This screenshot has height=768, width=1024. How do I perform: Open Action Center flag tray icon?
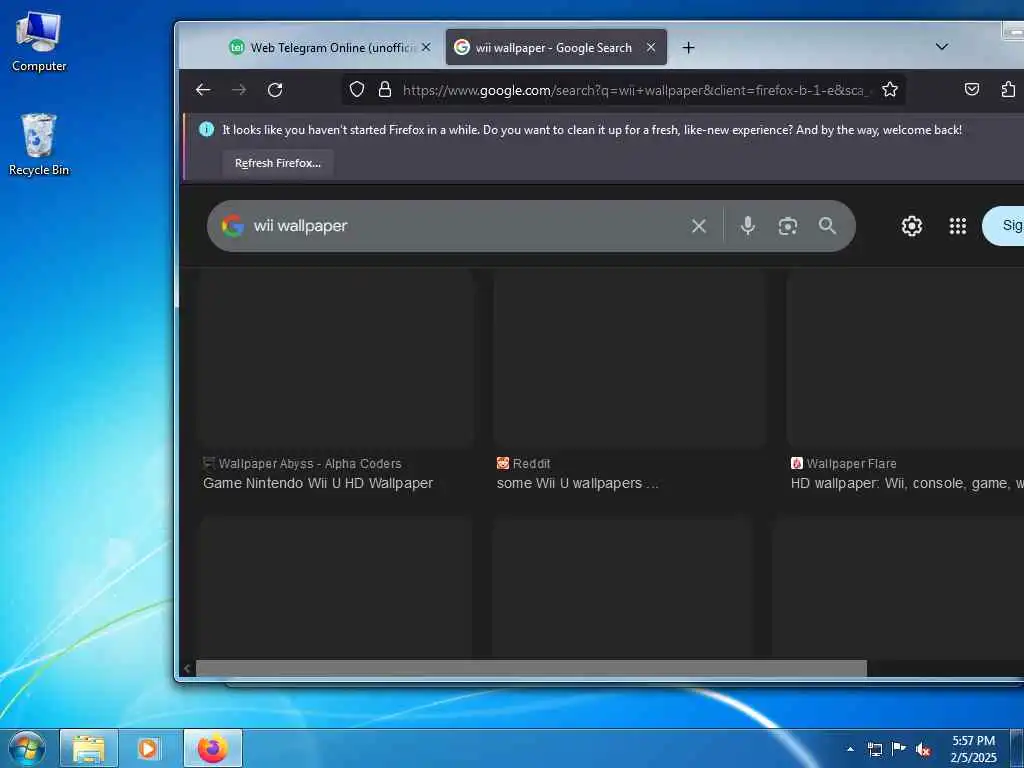899,749
